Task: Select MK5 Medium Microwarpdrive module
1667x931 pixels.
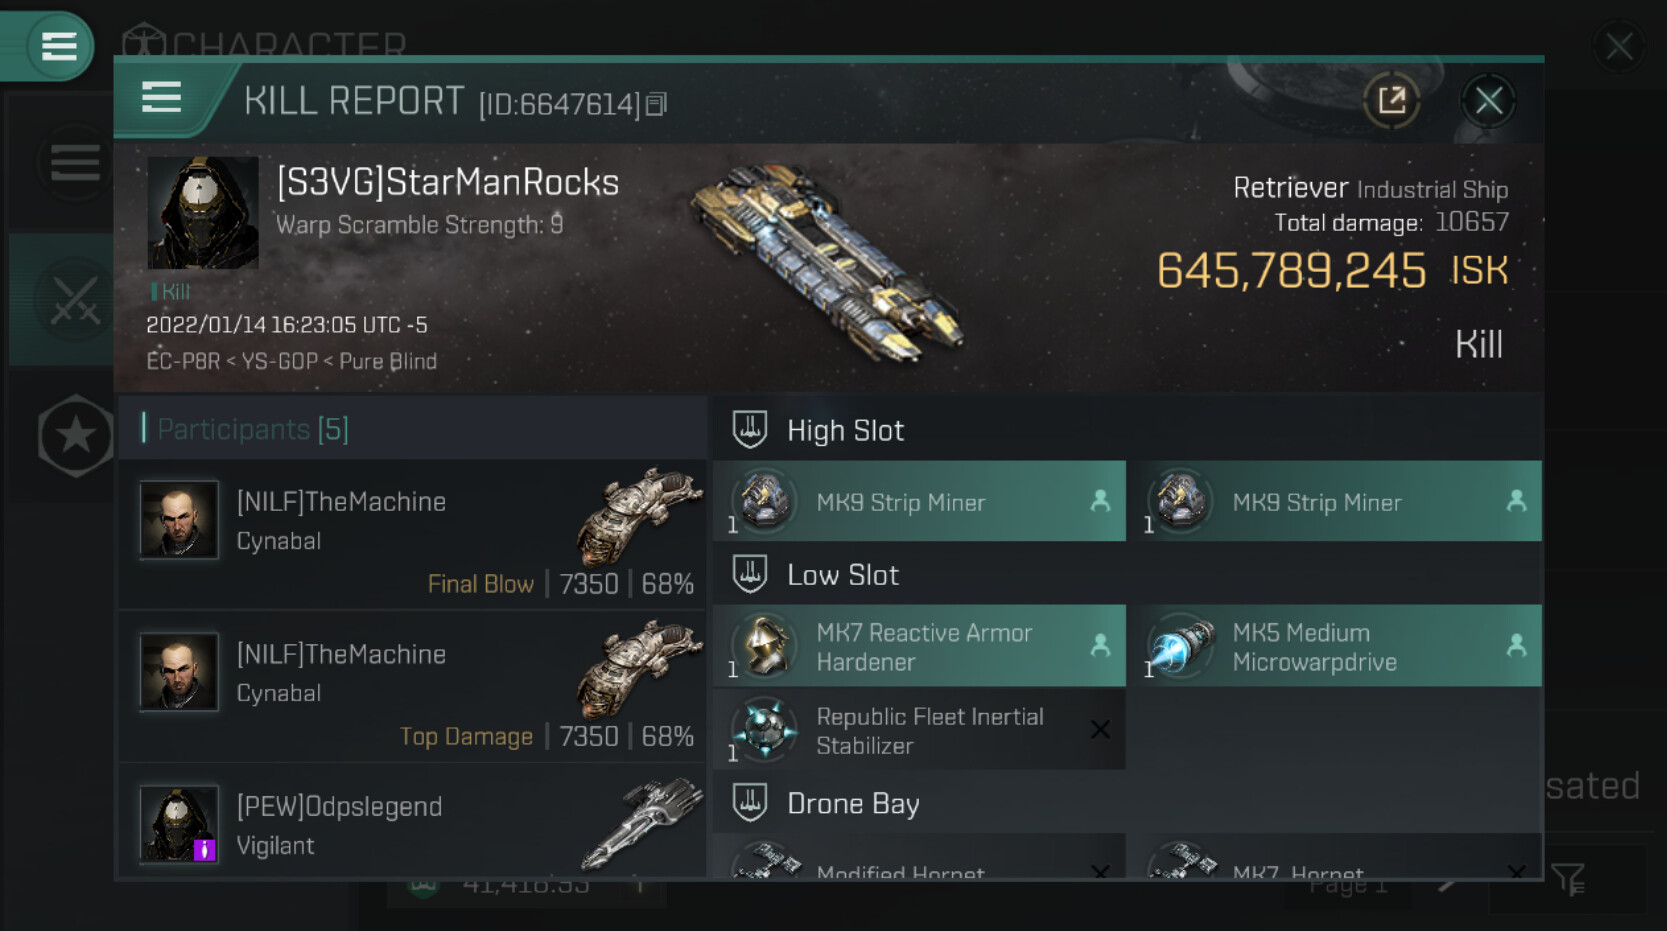Action: tap(1335, 647)
